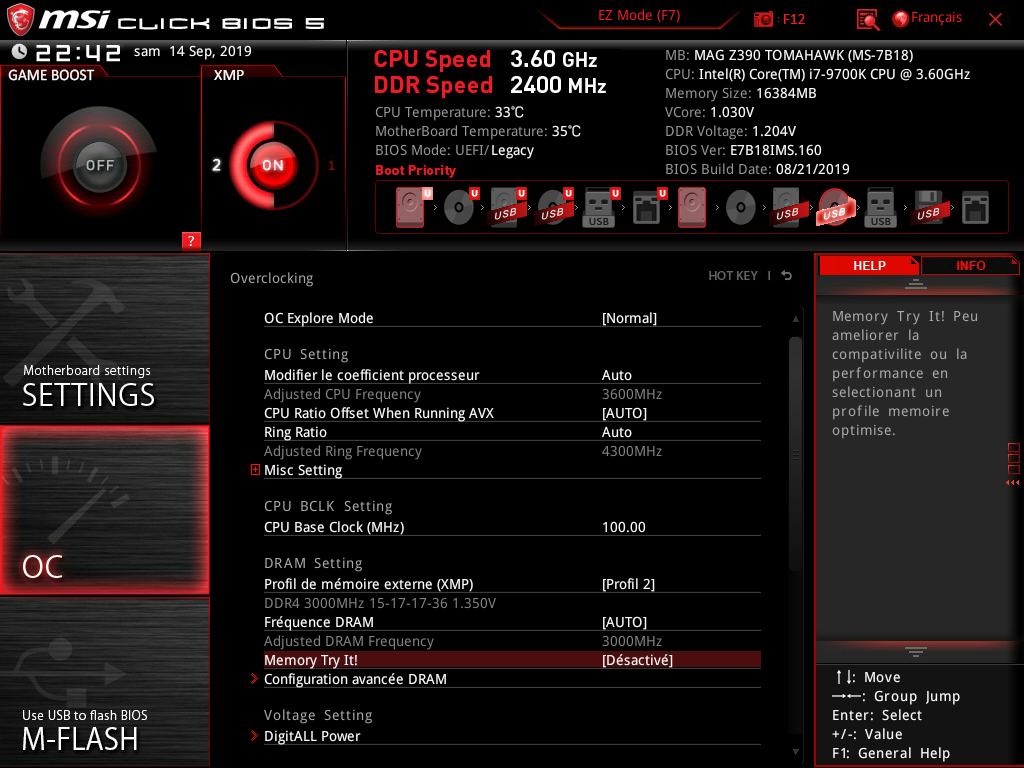Click the language globe icon beside Français

tap(901, 19)
